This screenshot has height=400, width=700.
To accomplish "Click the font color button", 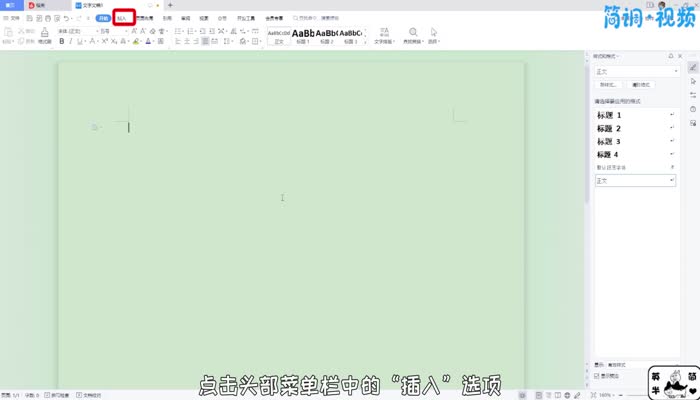I will (148, 42).
